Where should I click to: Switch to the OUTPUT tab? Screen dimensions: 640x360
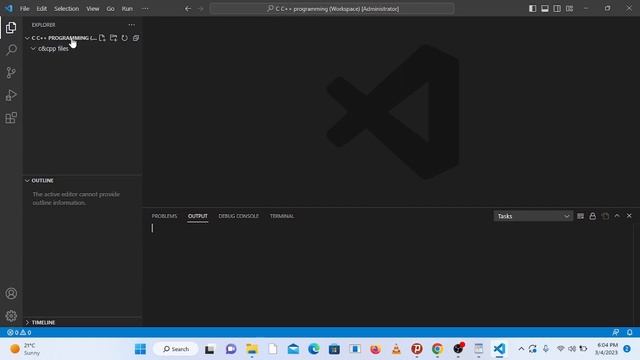(198, 216)
